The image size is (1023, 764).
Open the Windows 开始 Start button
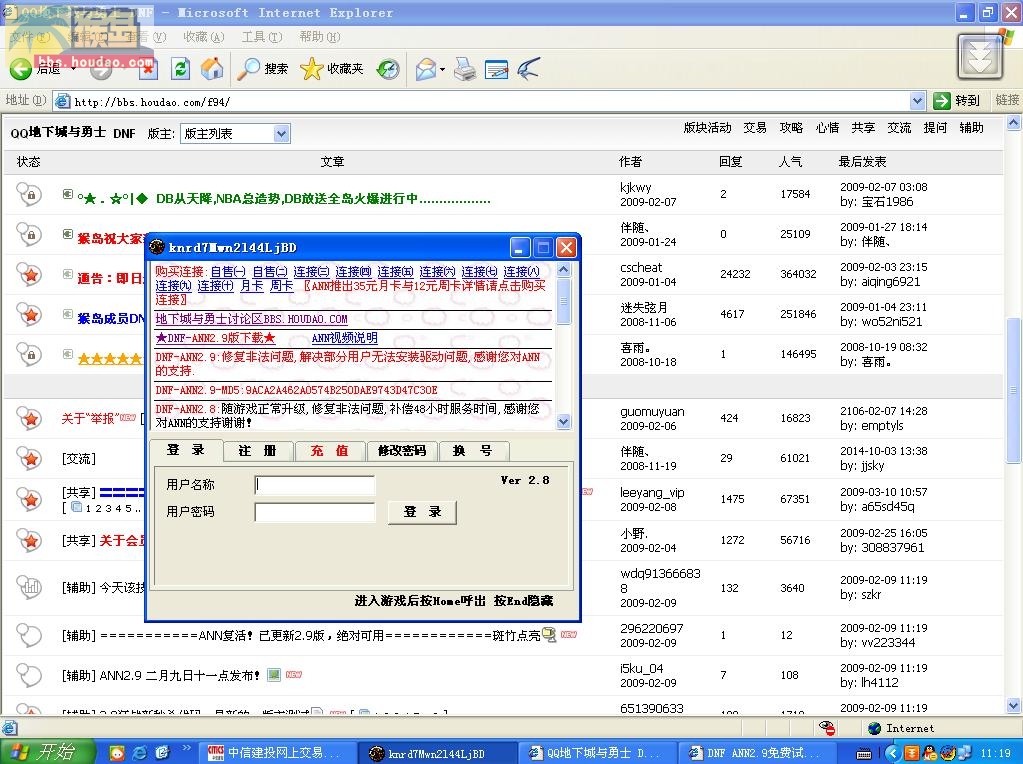coord(46,752)
